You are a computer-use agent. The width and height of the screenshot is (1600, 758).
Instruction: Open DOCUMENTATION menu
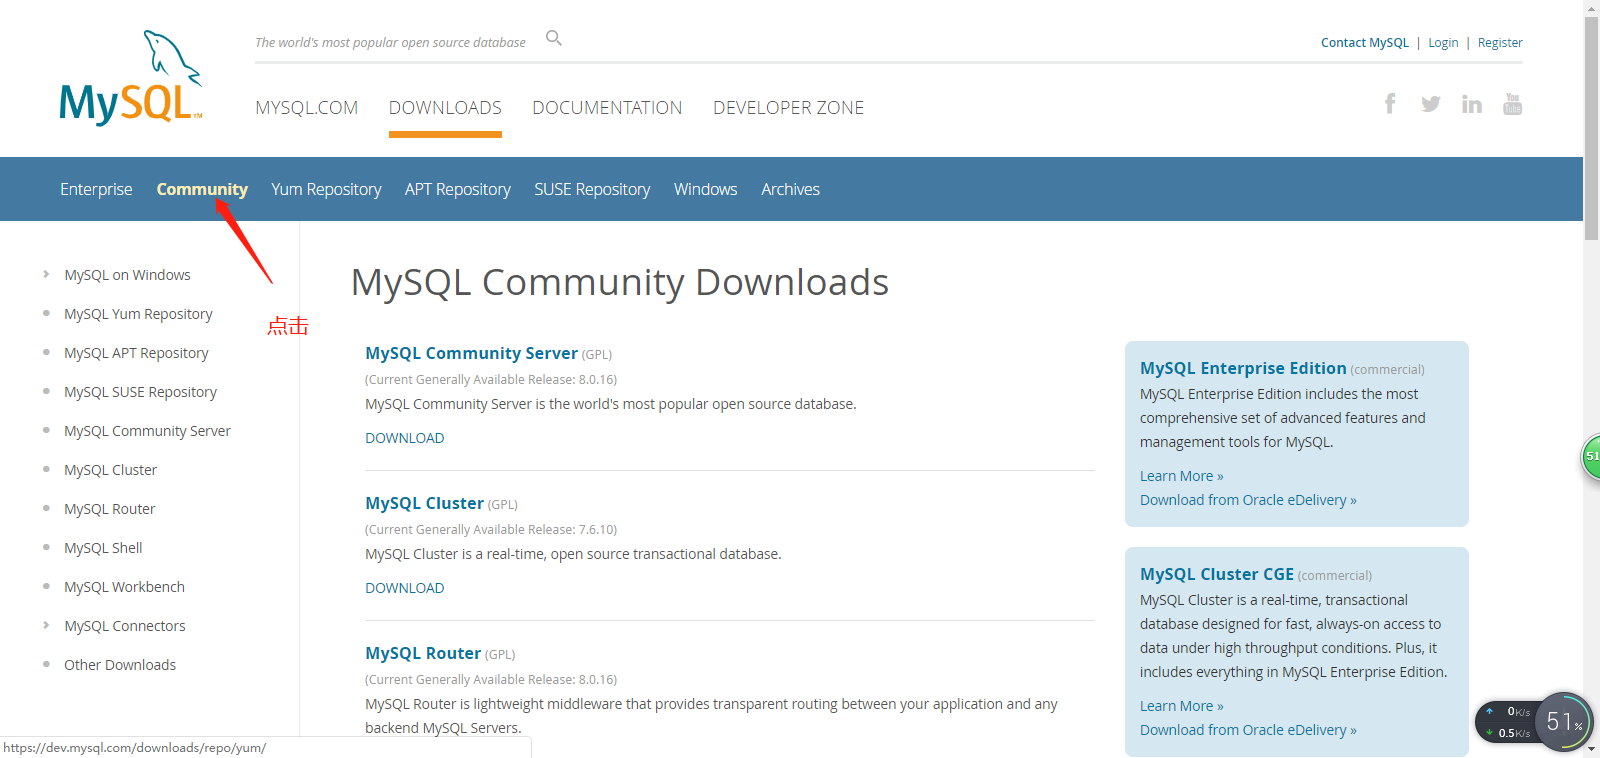tap(607, 107)
